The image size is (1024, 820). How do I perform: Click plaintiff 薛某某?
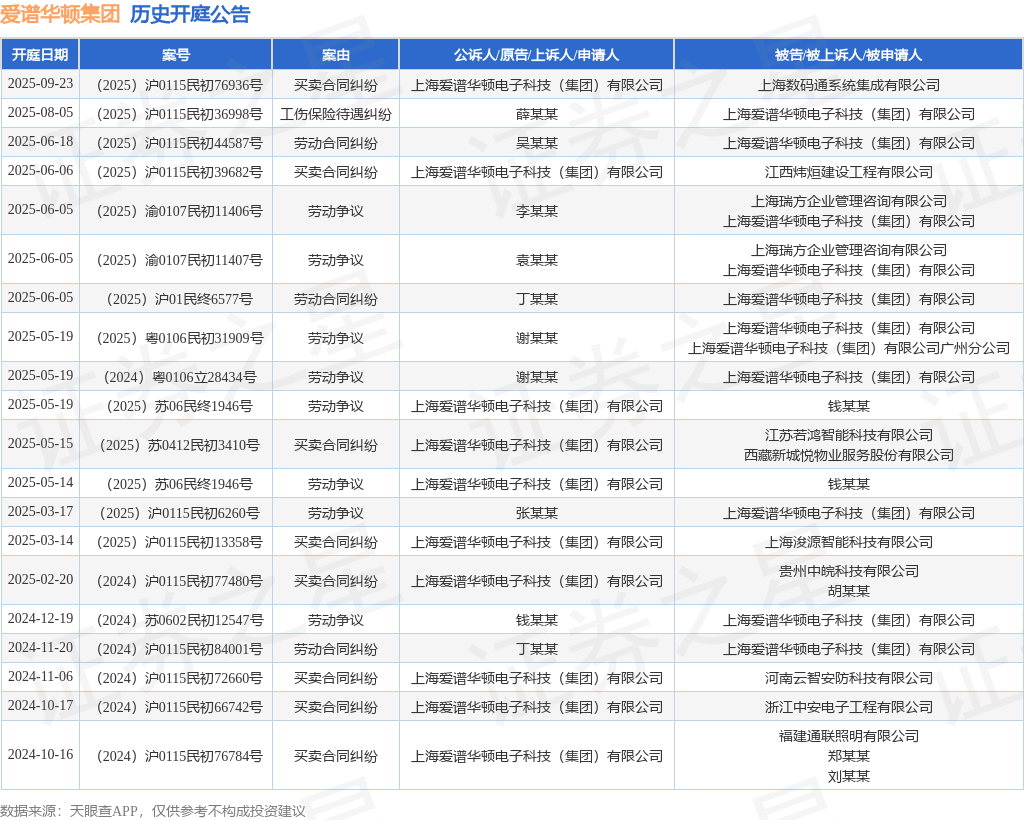coord(536,114)
